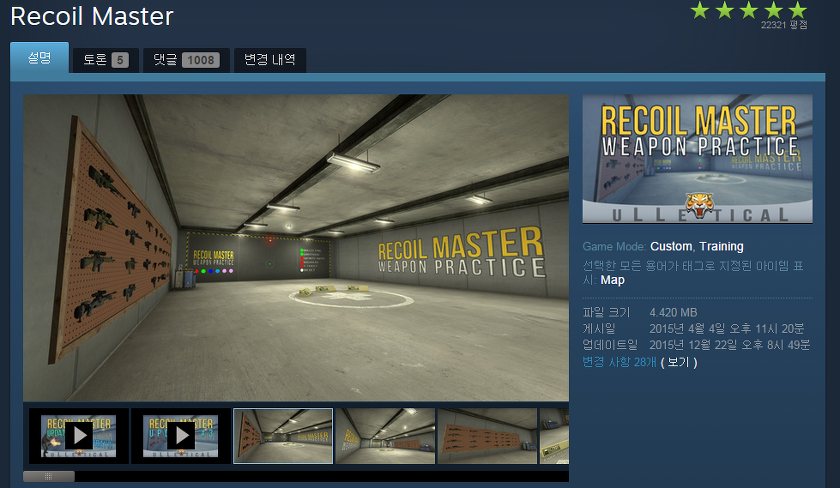Switch to the 변경 내역 tab
This screenshot has height=488, width=840.
270,60
